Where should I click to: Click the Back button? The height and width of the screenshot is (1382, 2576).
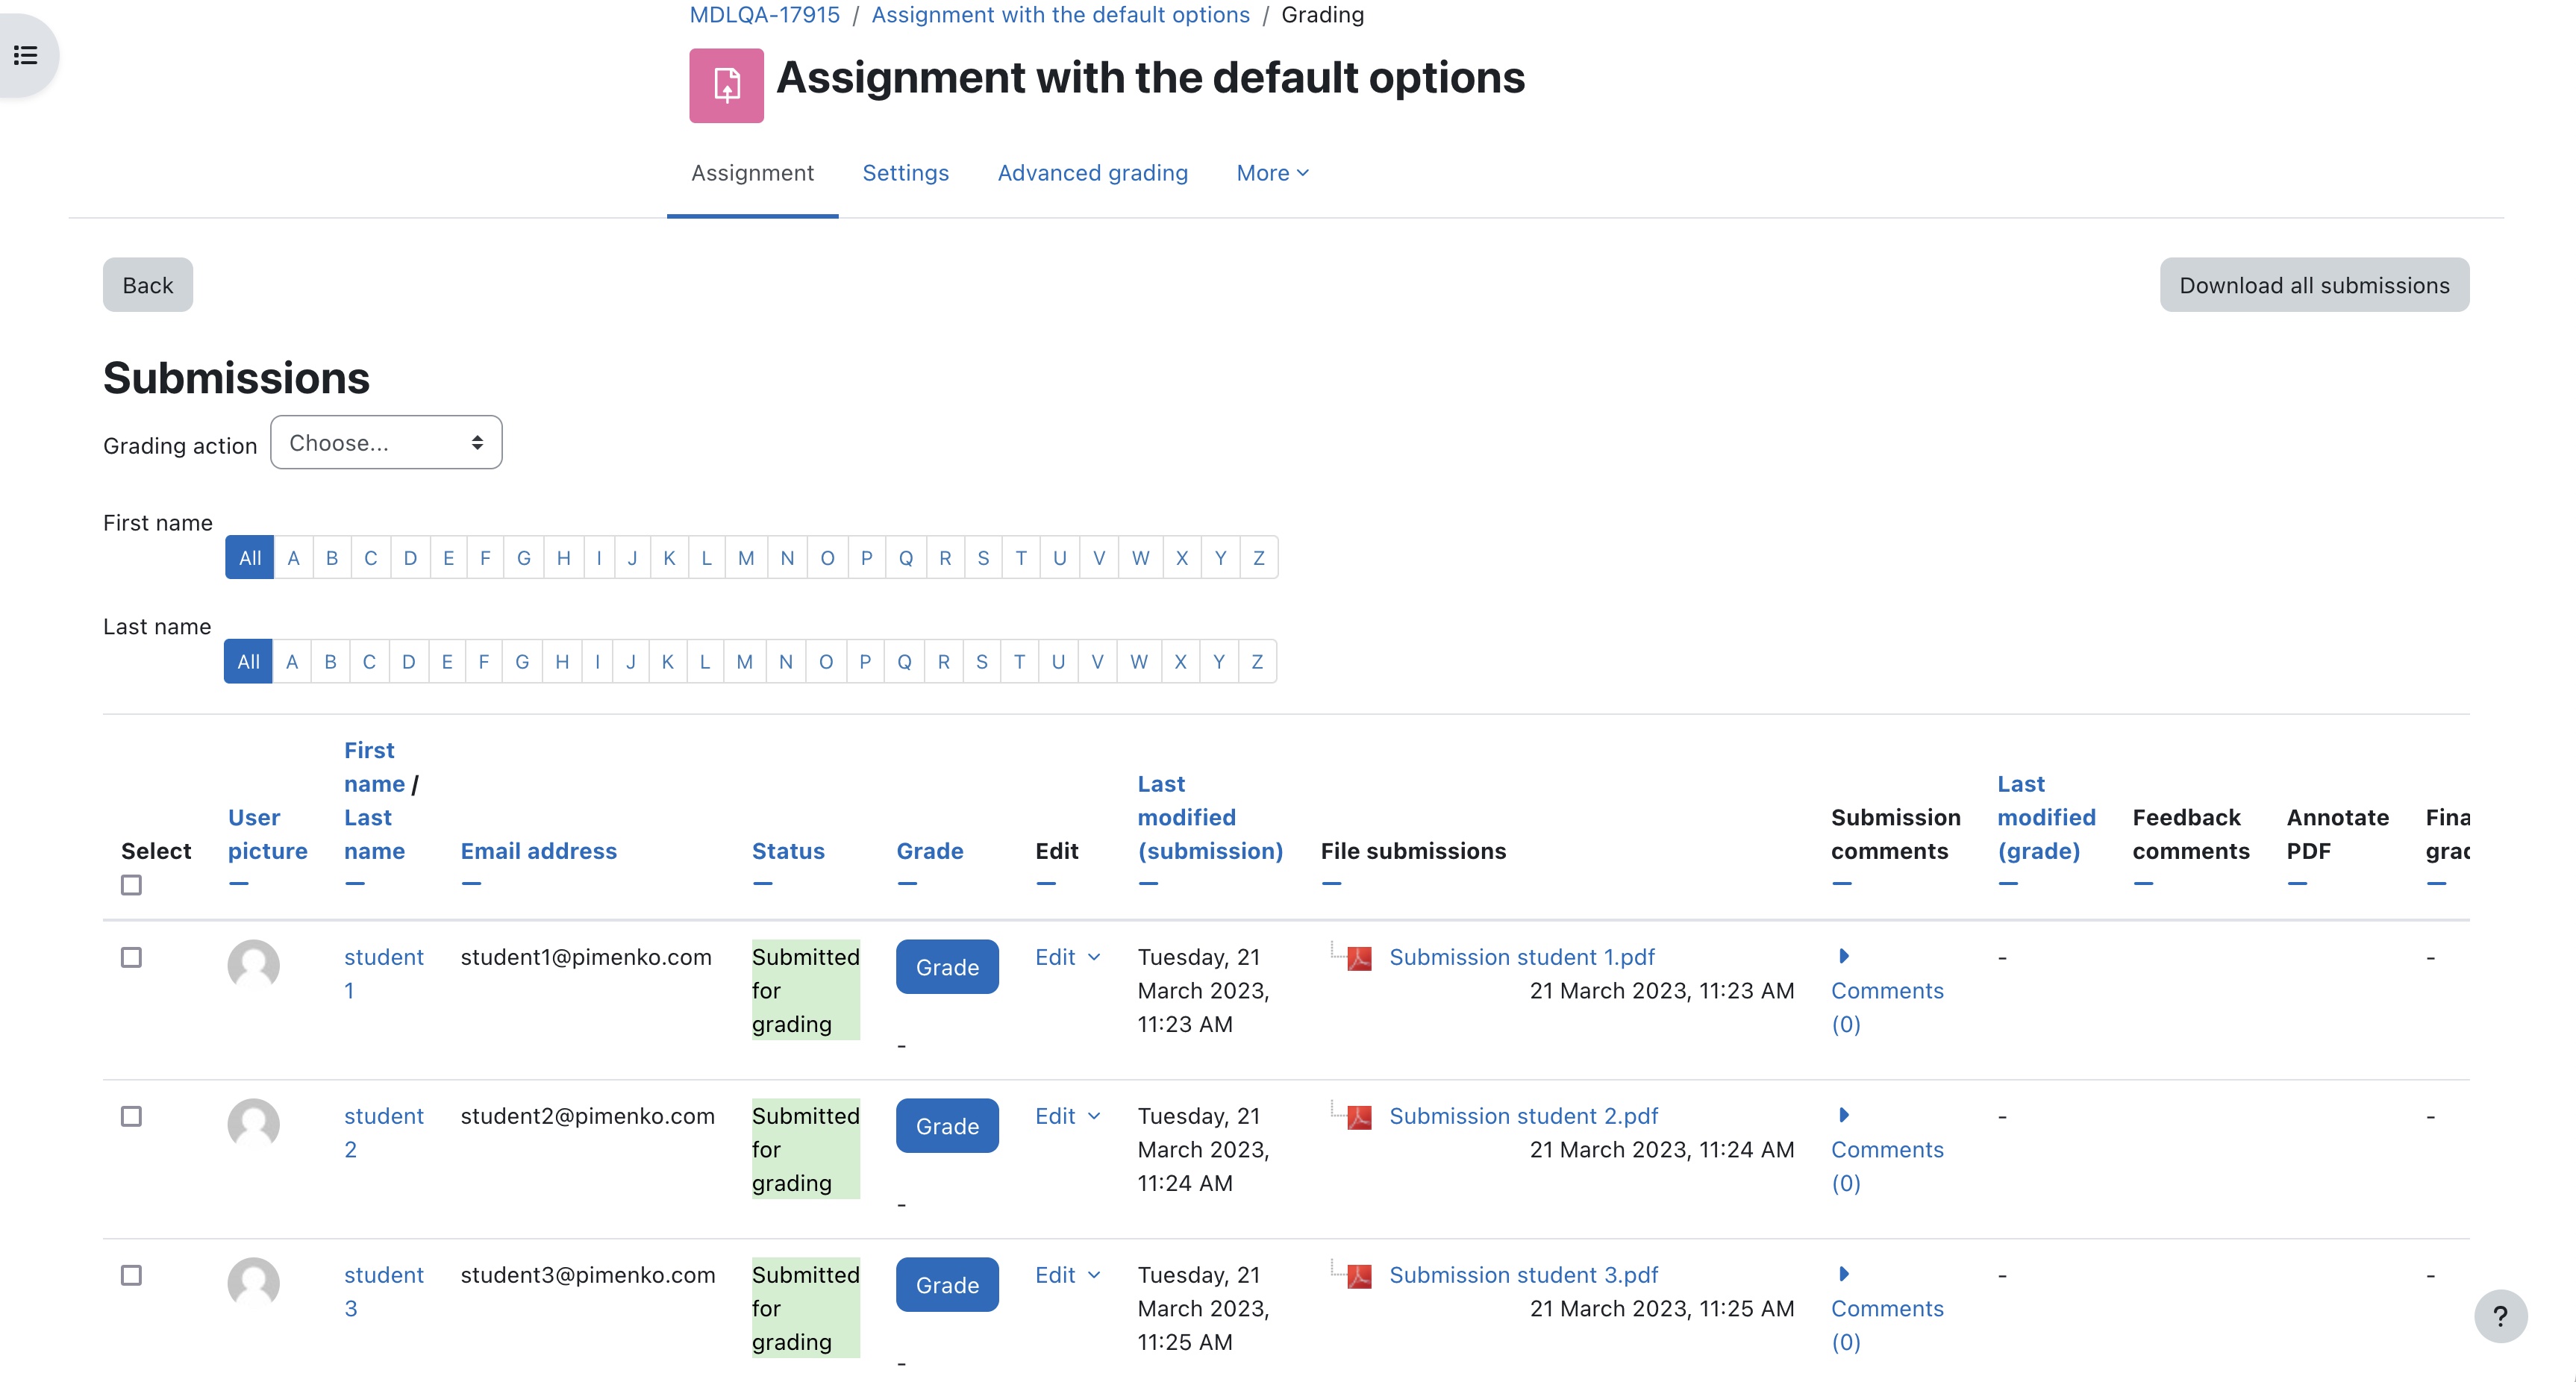[148, 285]
